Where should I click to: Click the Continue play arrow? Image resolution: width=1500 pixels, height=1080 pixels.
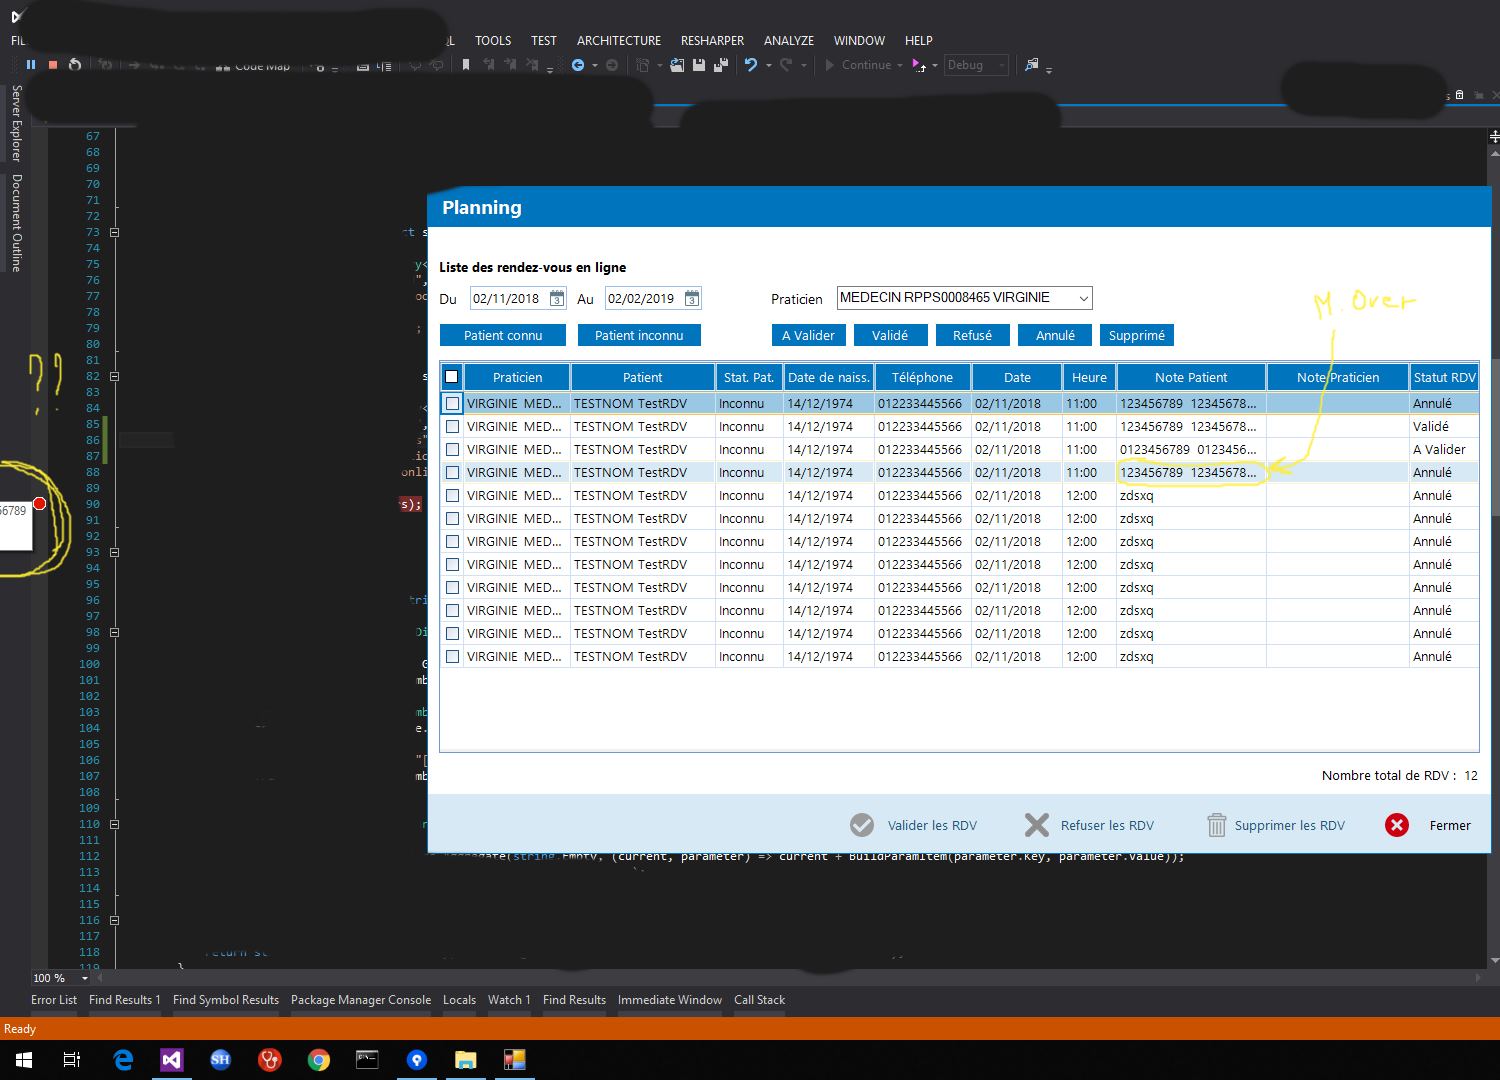click(829, 65)
